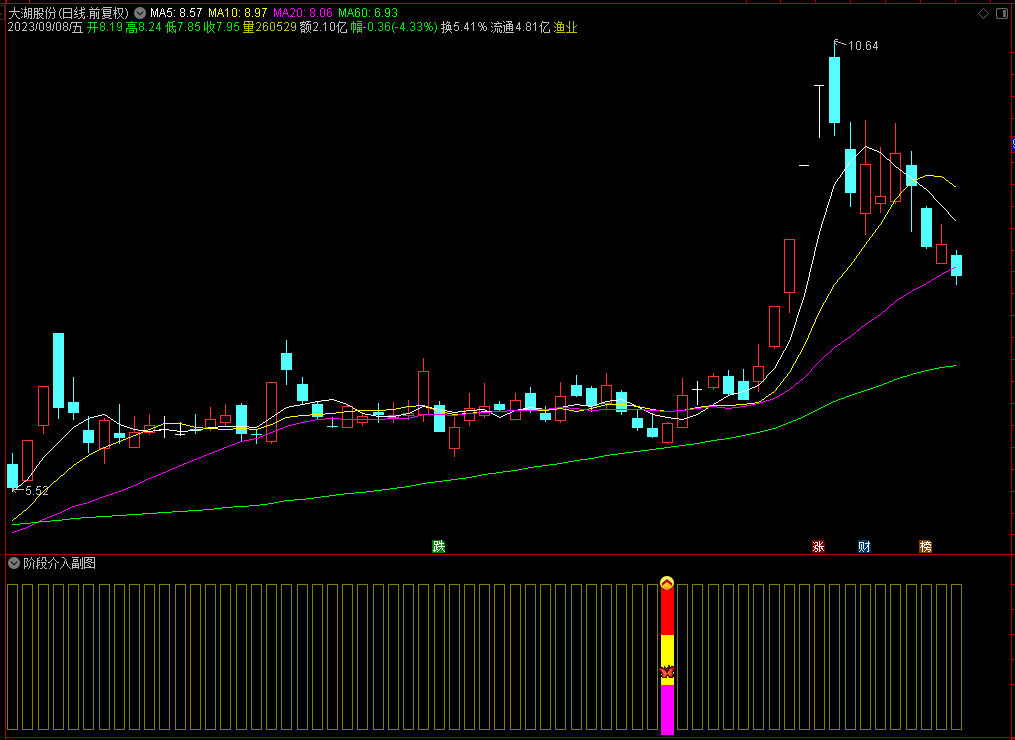Select the MA5: 8.57 indicator label
This screenshot has height=740, width=1015.
(x=176, y=13)
